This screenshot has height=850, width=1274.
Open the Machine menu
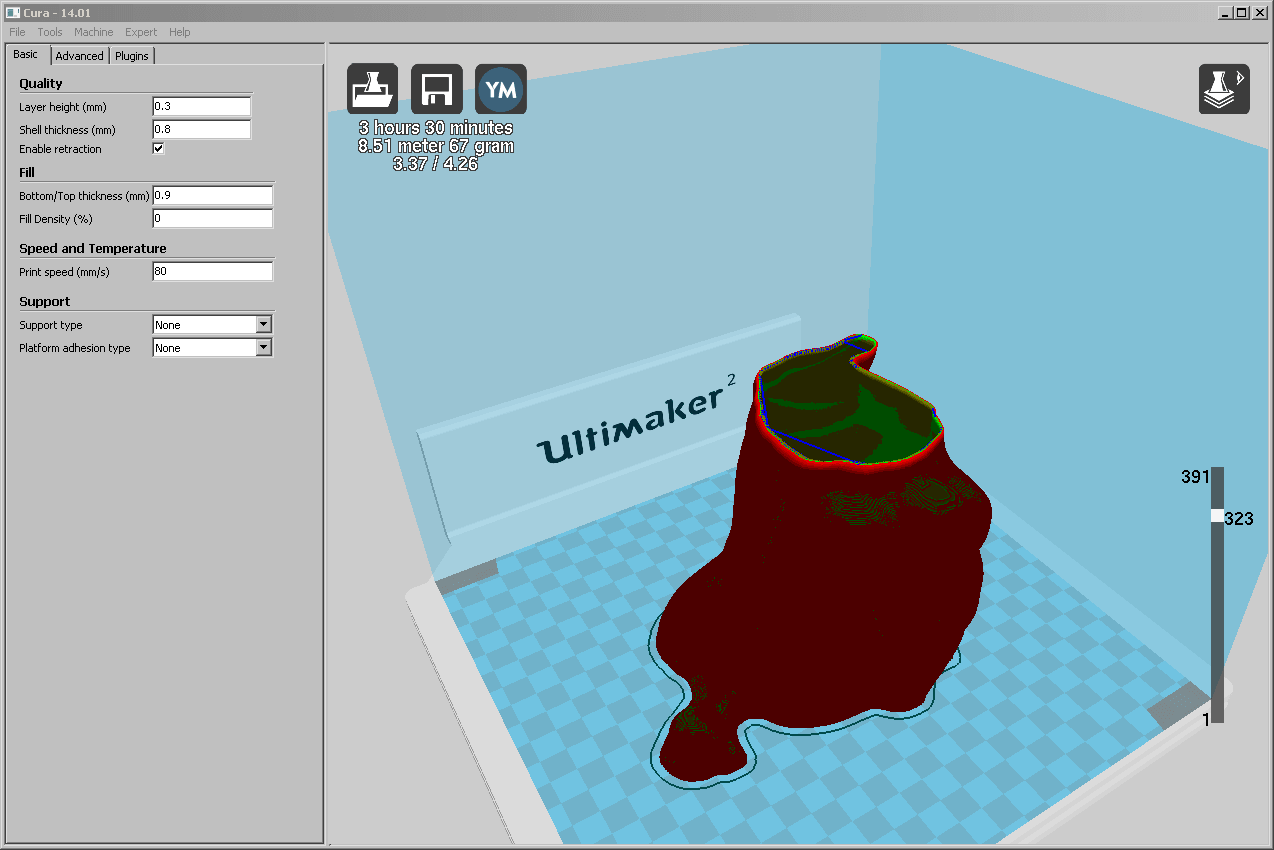click(94, 32)
